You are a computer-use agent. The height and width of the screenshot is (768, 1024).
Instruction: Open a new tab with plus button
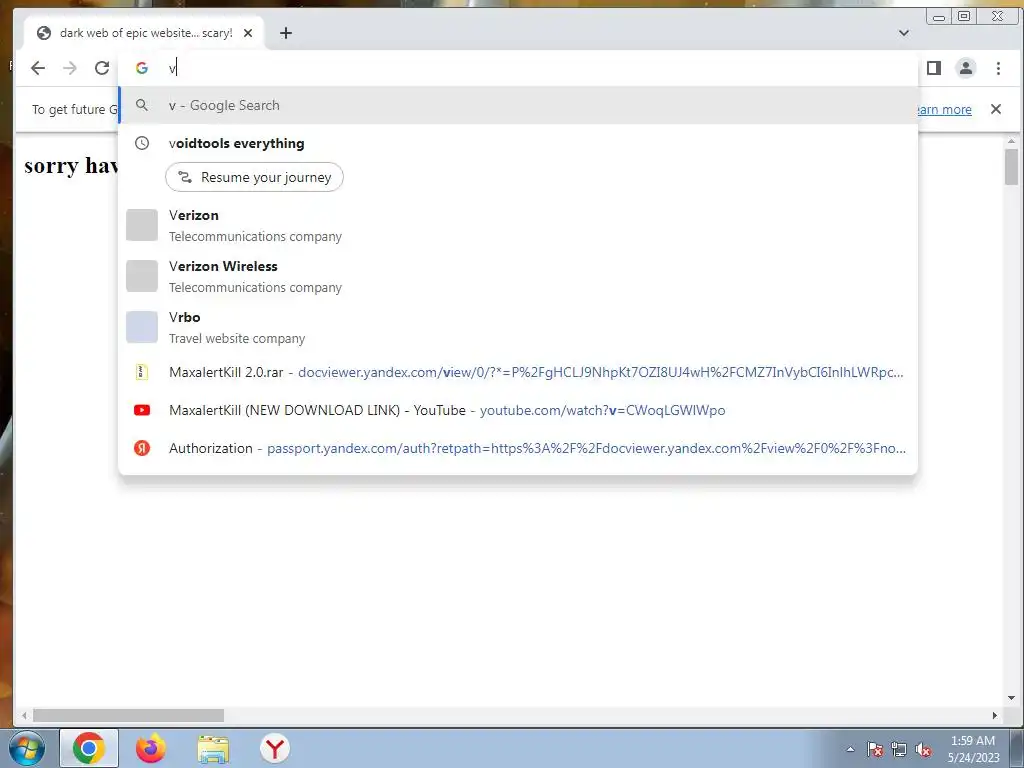click(286, 33)
